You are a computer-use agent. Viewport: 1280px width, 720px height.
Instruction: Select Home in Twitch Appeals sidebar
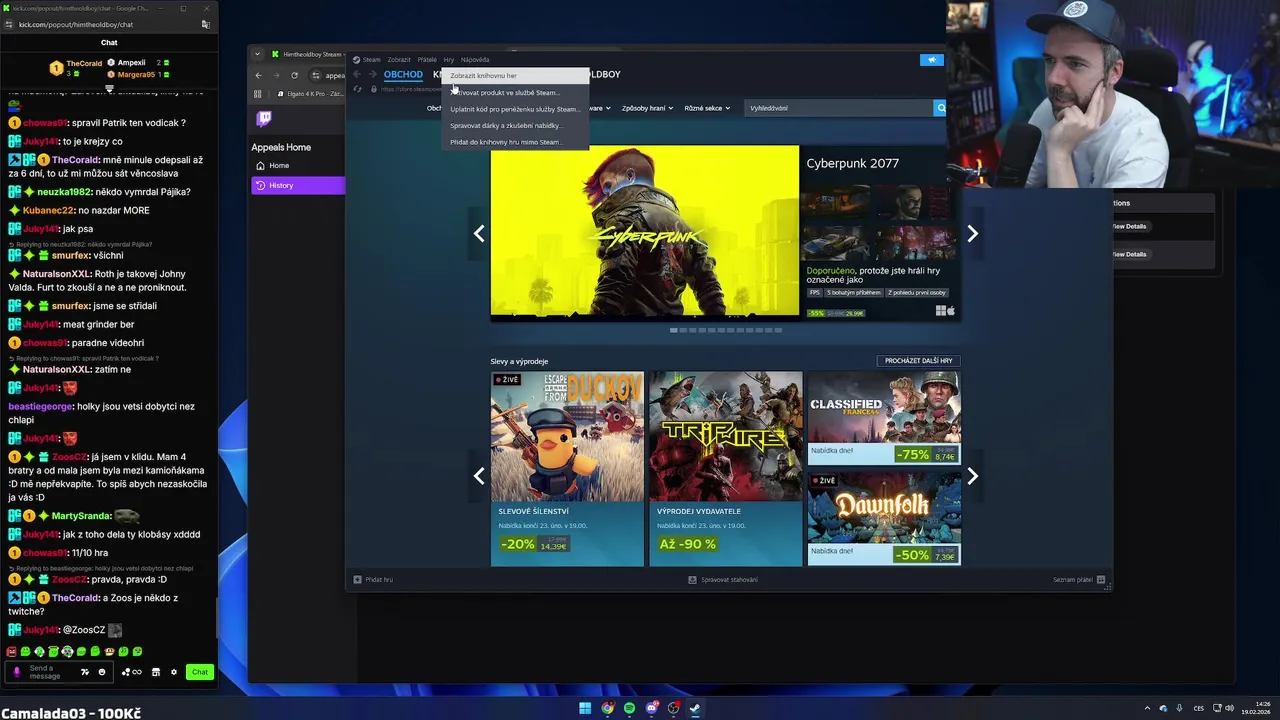[298, 166]
